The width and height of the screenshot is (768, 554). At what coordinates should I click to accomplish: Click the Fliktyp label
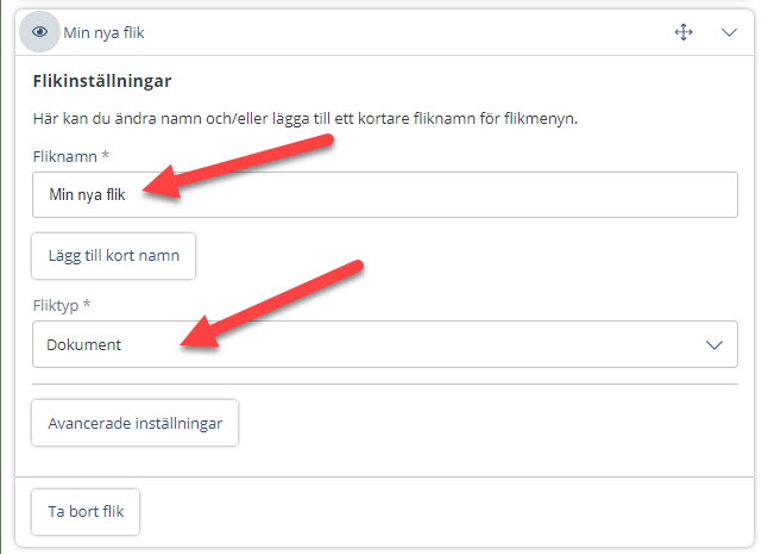coord(55,306)
